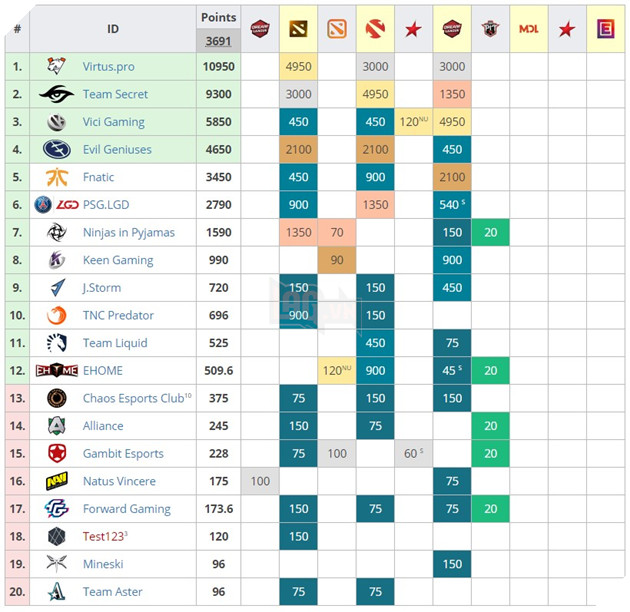This screenshot has height=612, width=630.
Task: Click the Team Liquid horse logo
Action: tap(56, 343)
